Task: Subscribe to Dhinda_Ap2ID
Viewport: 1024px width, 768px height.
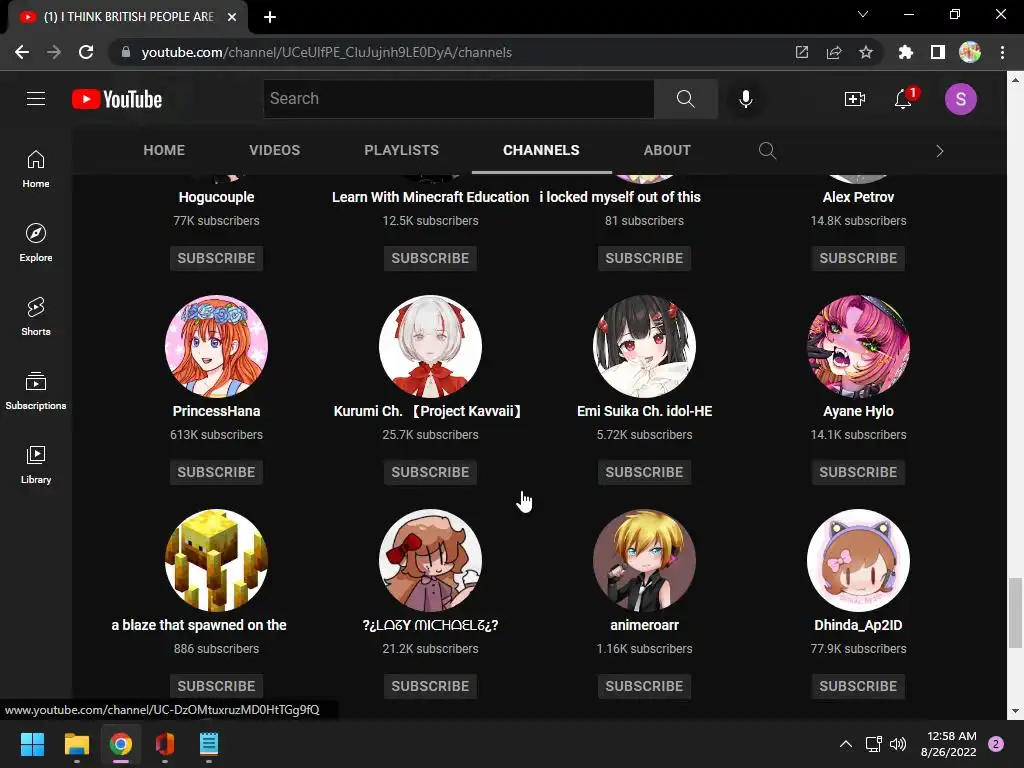Action: (858, 686)
